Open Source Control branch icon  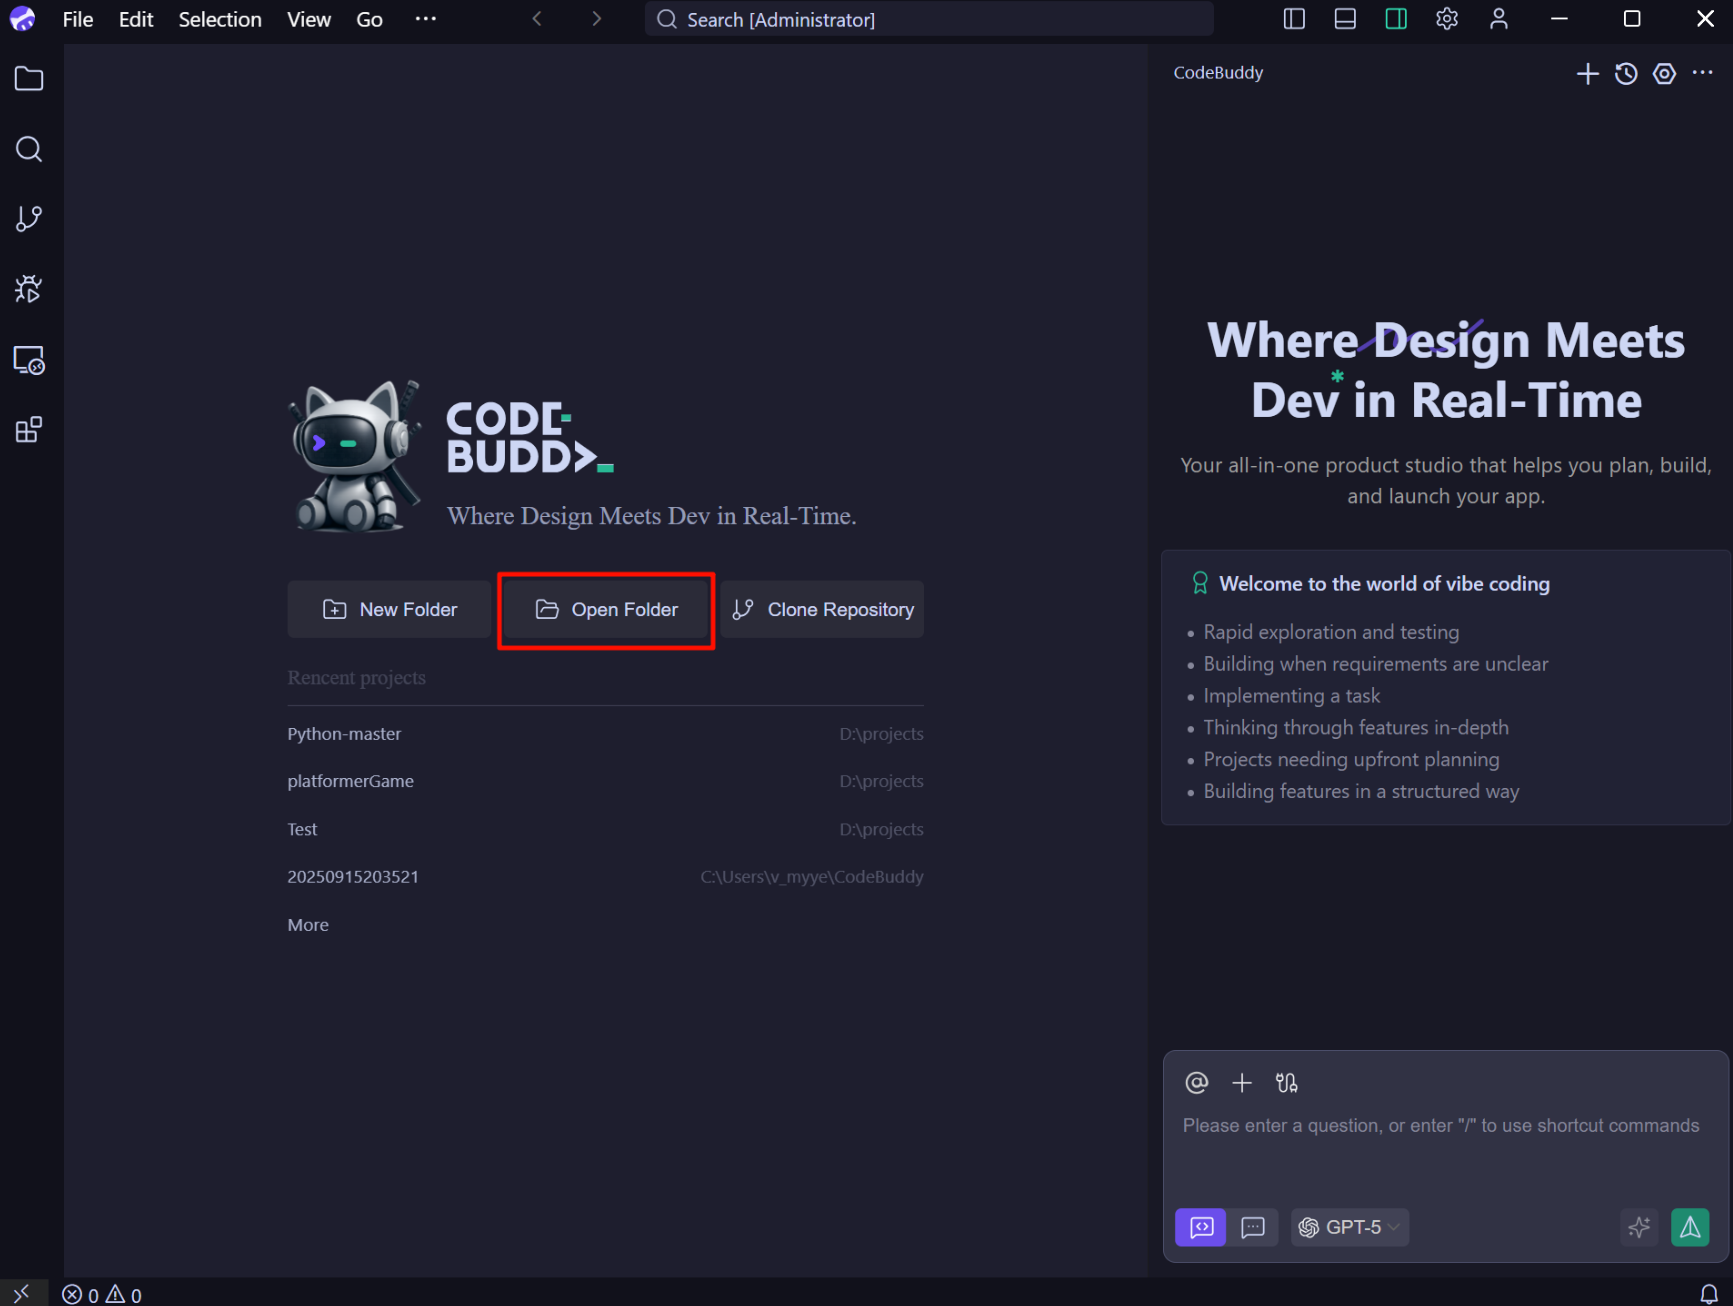[x=29, y=219]
